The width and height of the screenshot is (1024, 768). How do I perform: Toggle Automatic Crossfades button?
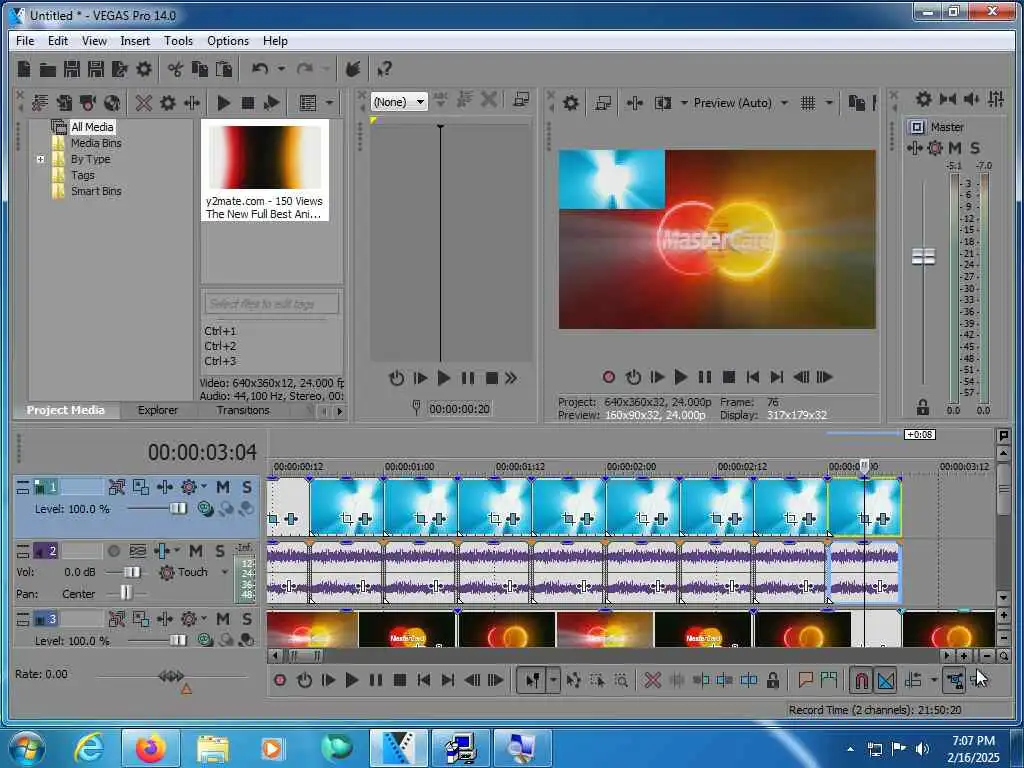[886, 680]
